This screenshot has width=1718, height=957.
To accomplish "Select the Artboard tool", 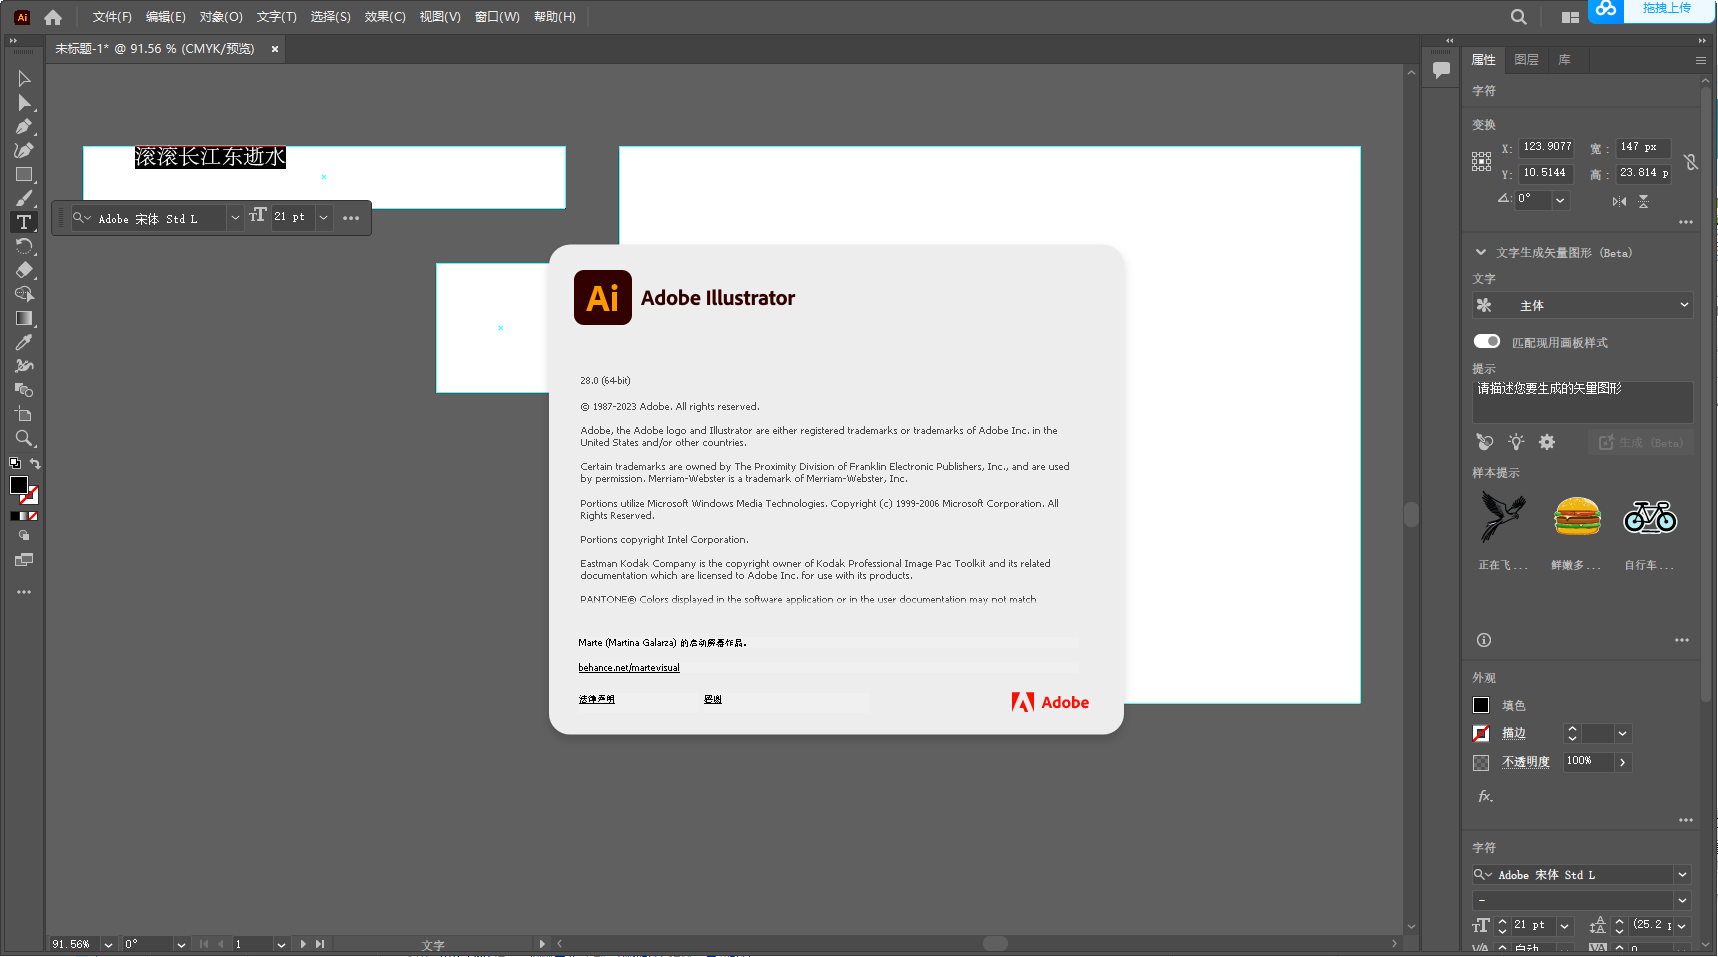I will pyautogui.click(x=24, y=414).
